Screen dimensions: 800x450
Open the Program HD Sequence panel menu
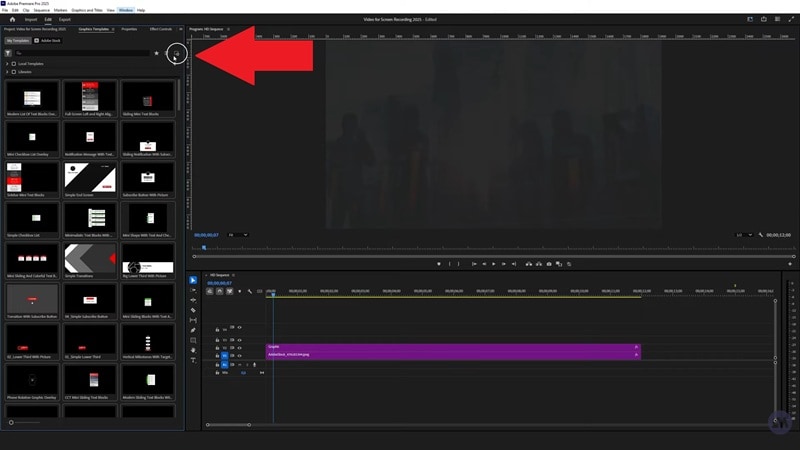click(228, 29)
